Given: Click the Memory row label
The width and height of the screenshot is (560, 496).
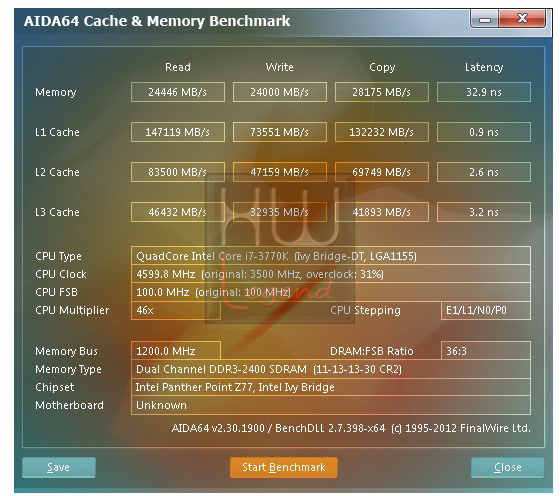Looking at the screenshot, I should tap(56, 92).
